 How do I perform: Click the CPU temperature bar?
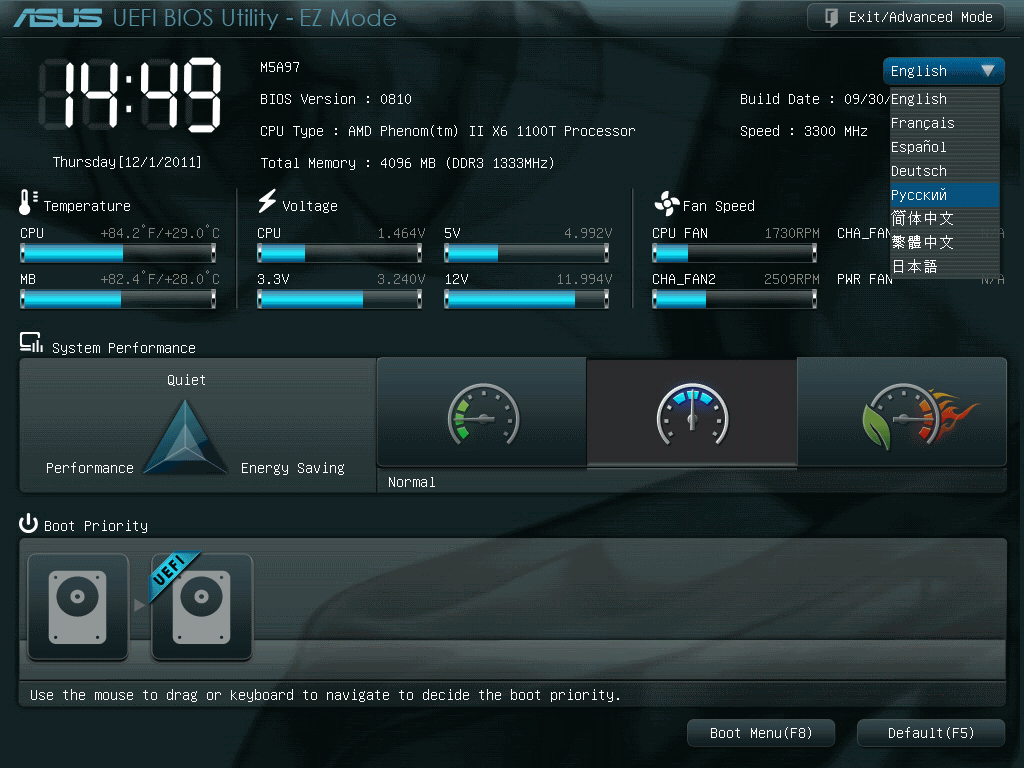pyautogui.click(x=118, y=253)
